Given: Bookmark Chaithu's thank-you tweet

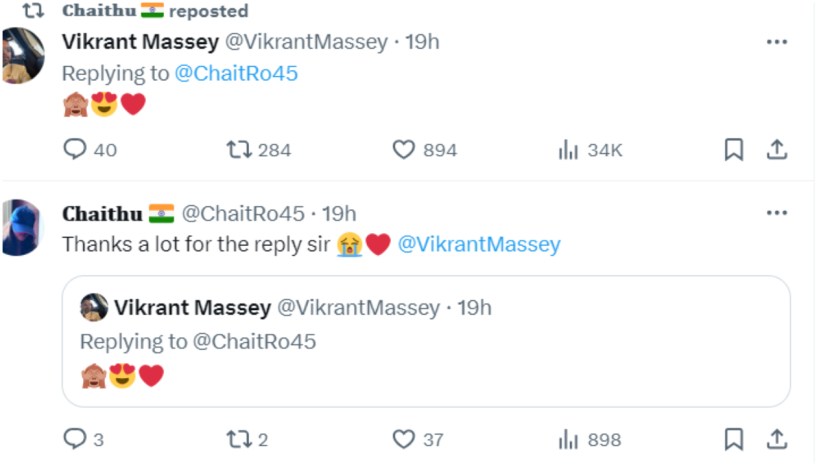Looking at the screenshot, I should (x=734, y=439).
